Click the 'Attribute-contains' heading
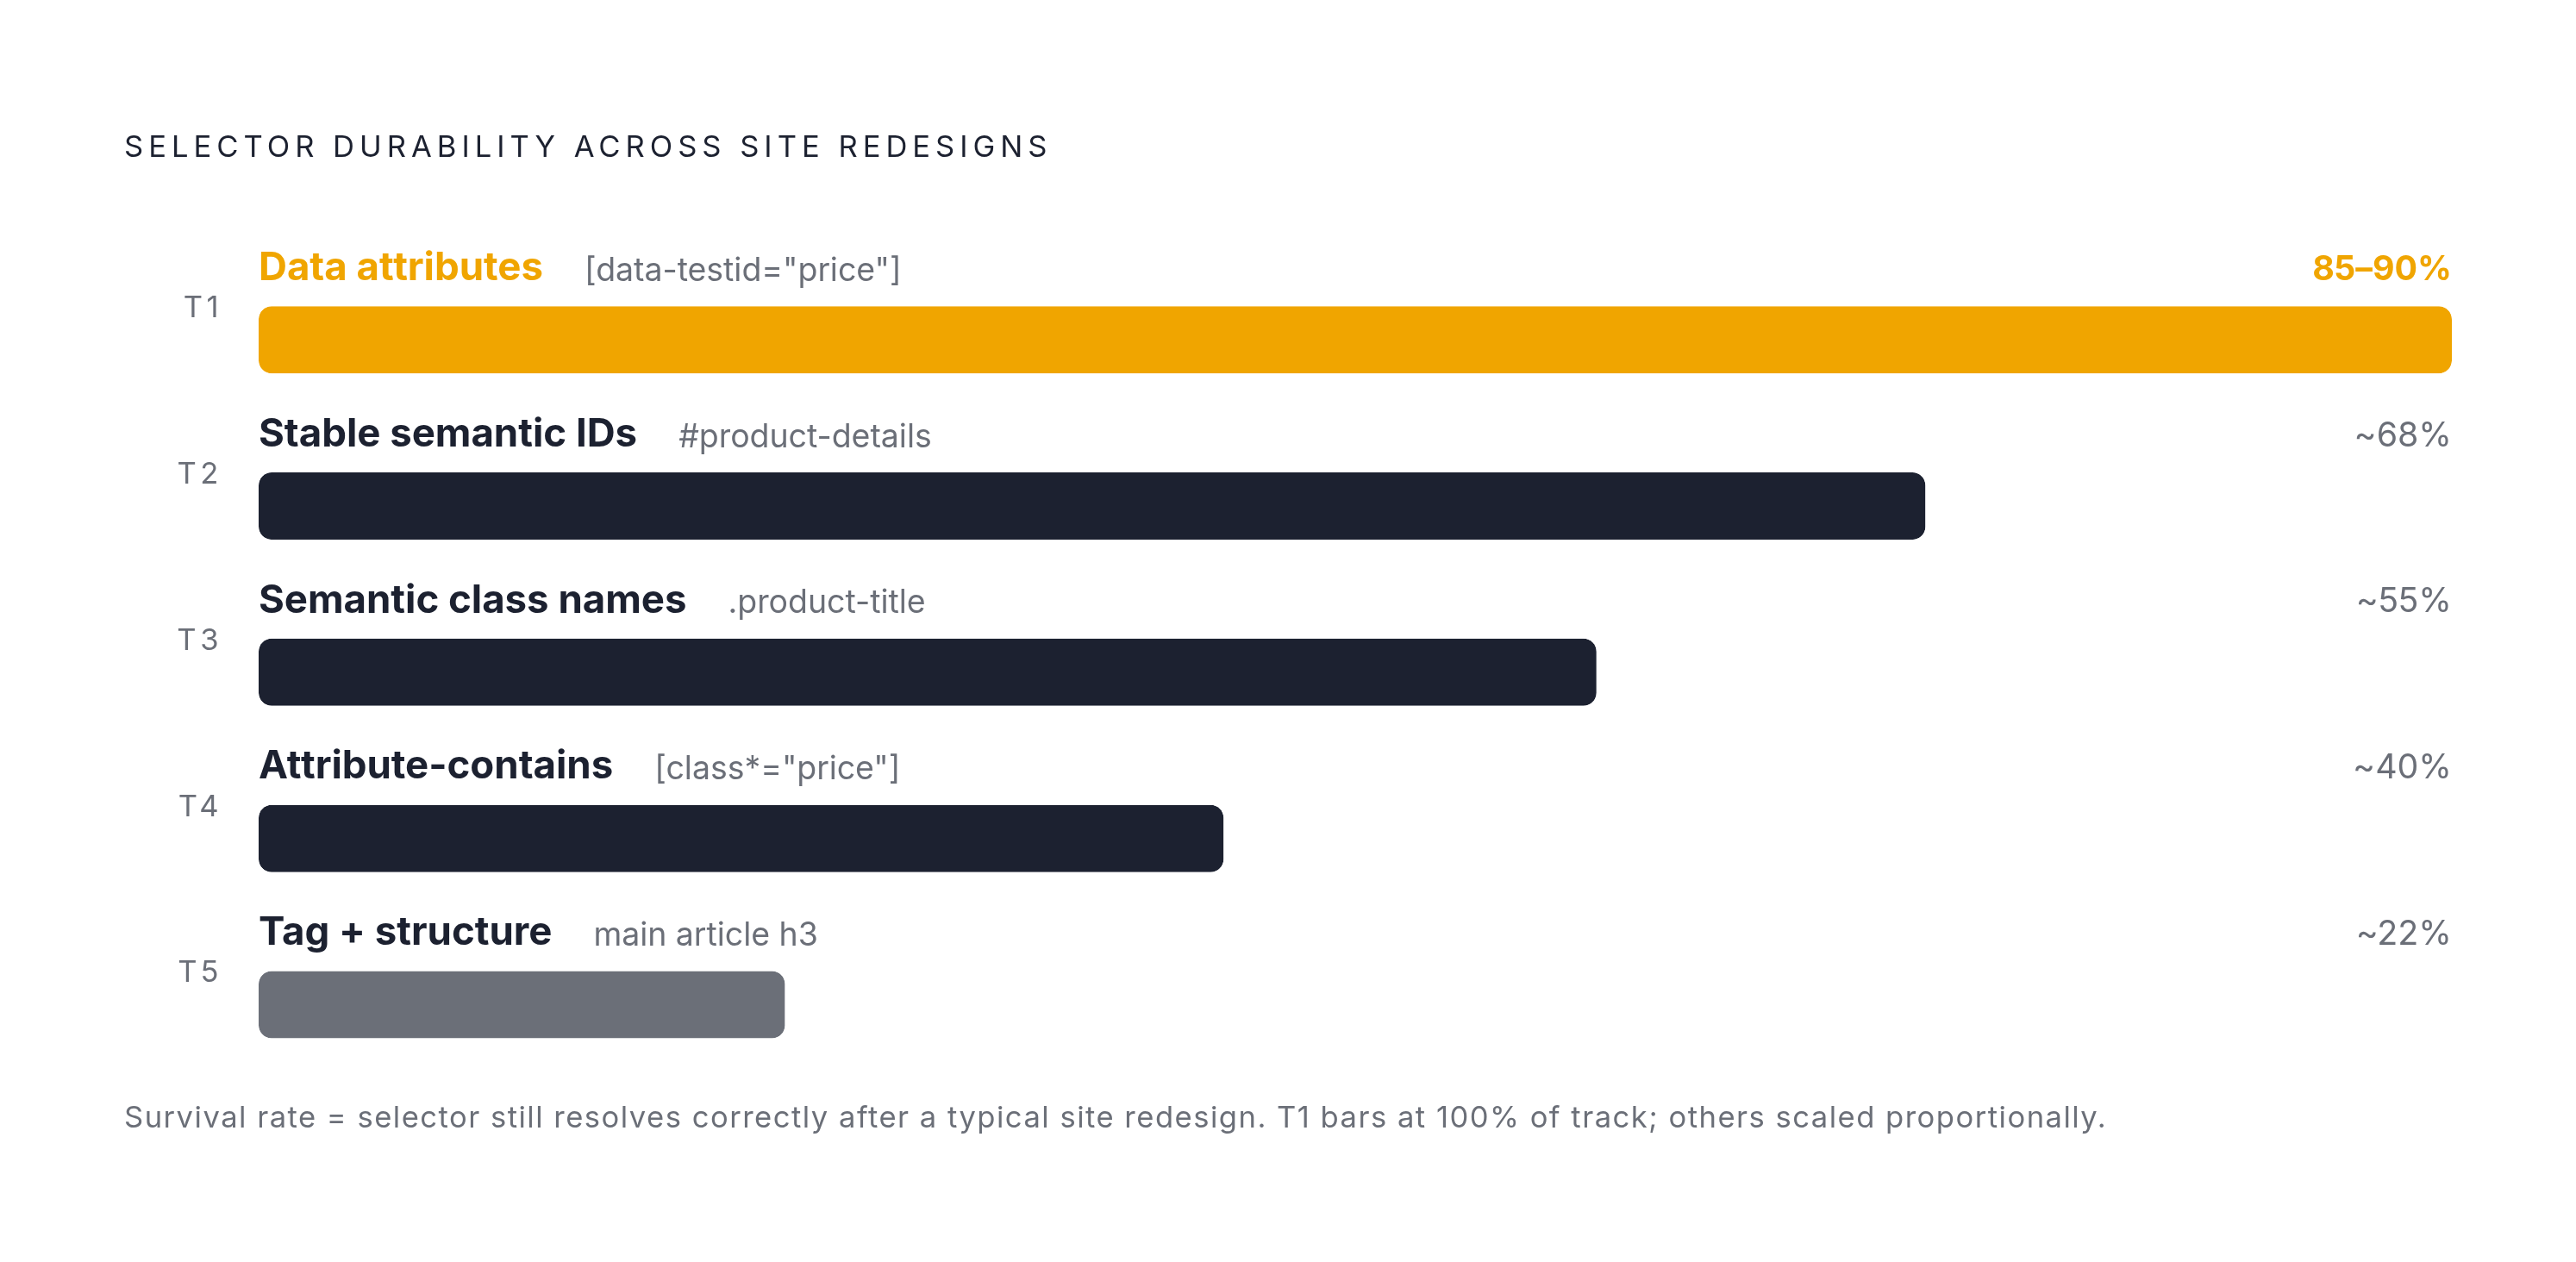This screenshot has height=1262, width=2576. 435,765
